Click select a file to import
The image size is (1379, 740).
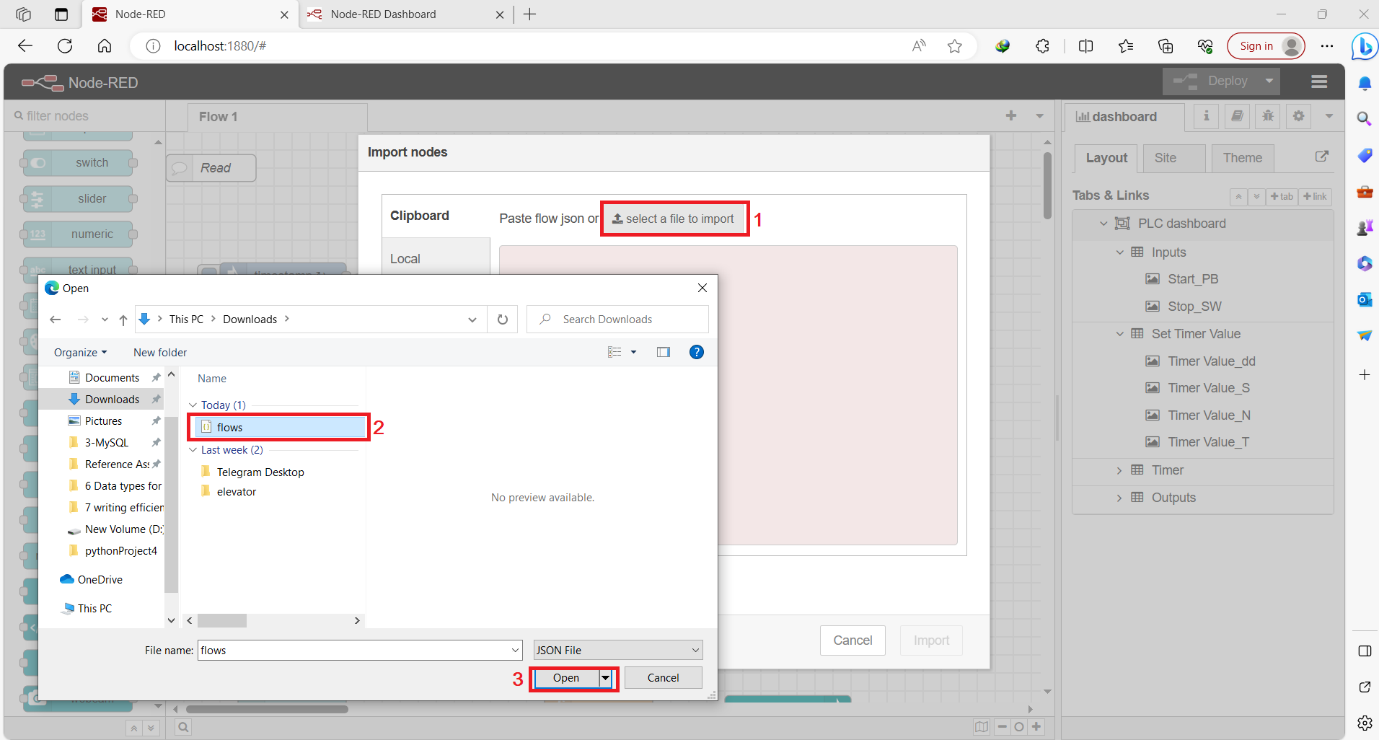click(x=673, y=219)
